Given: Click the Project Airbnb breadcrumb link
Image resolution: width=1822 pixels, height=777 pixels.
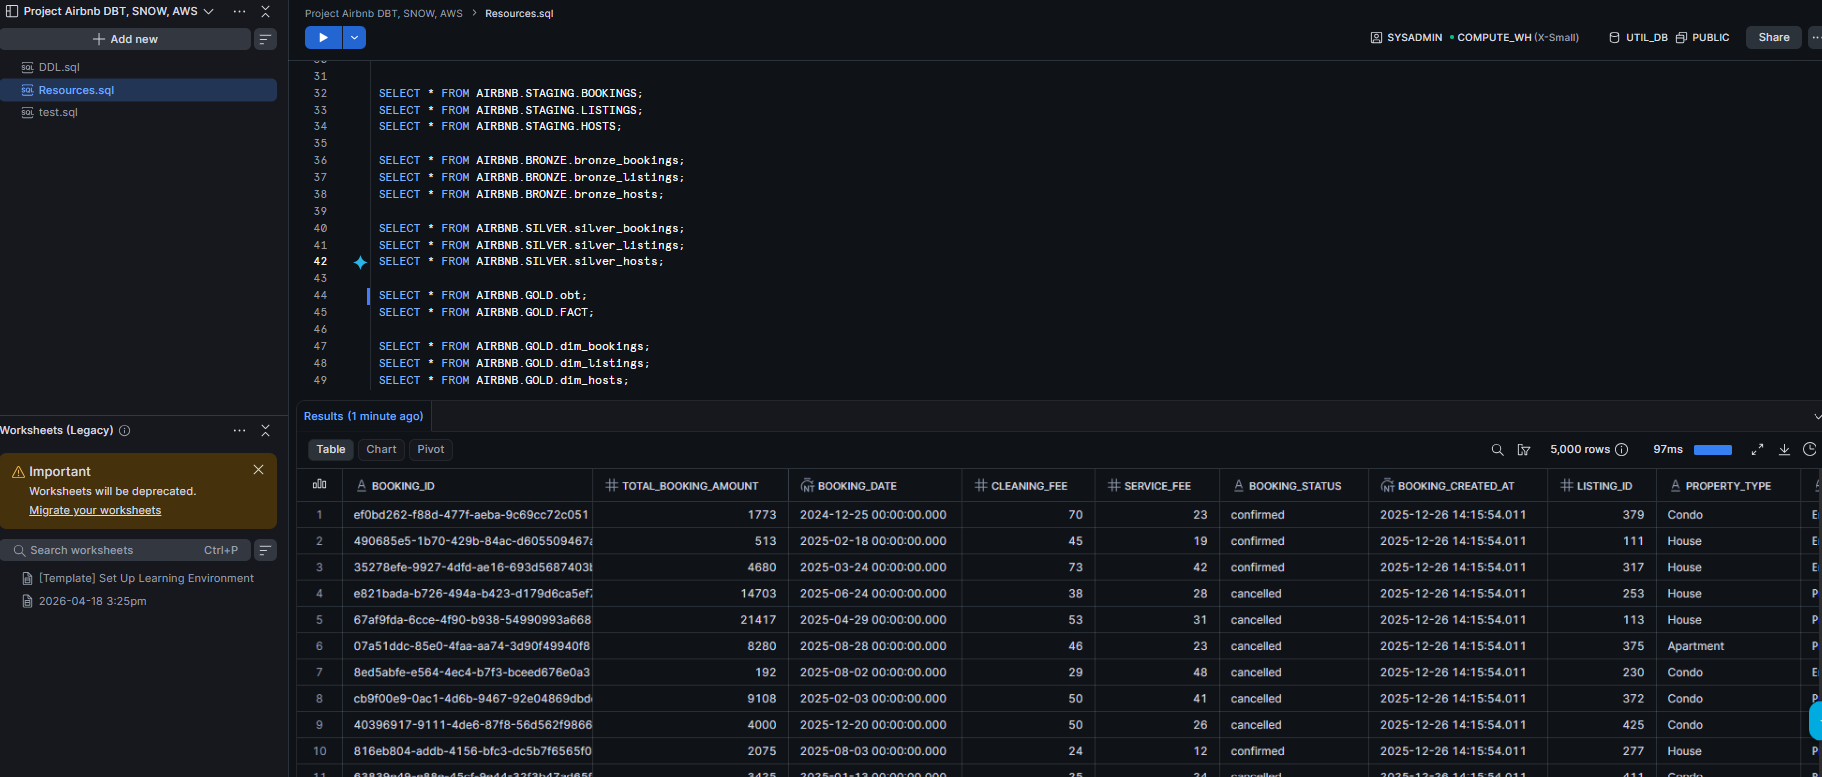Looking at the screenshot, I should 383,13.
